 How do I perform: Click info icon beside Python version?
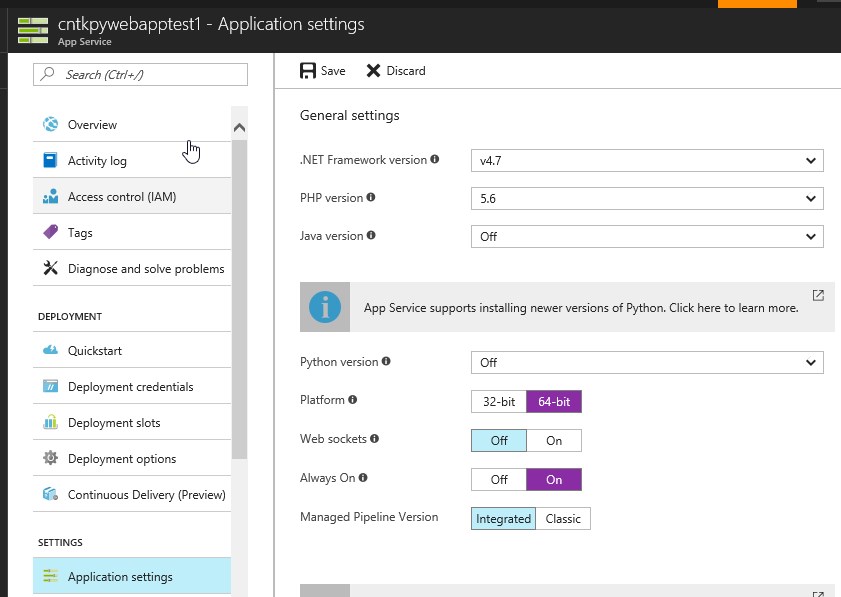(386, 361)
